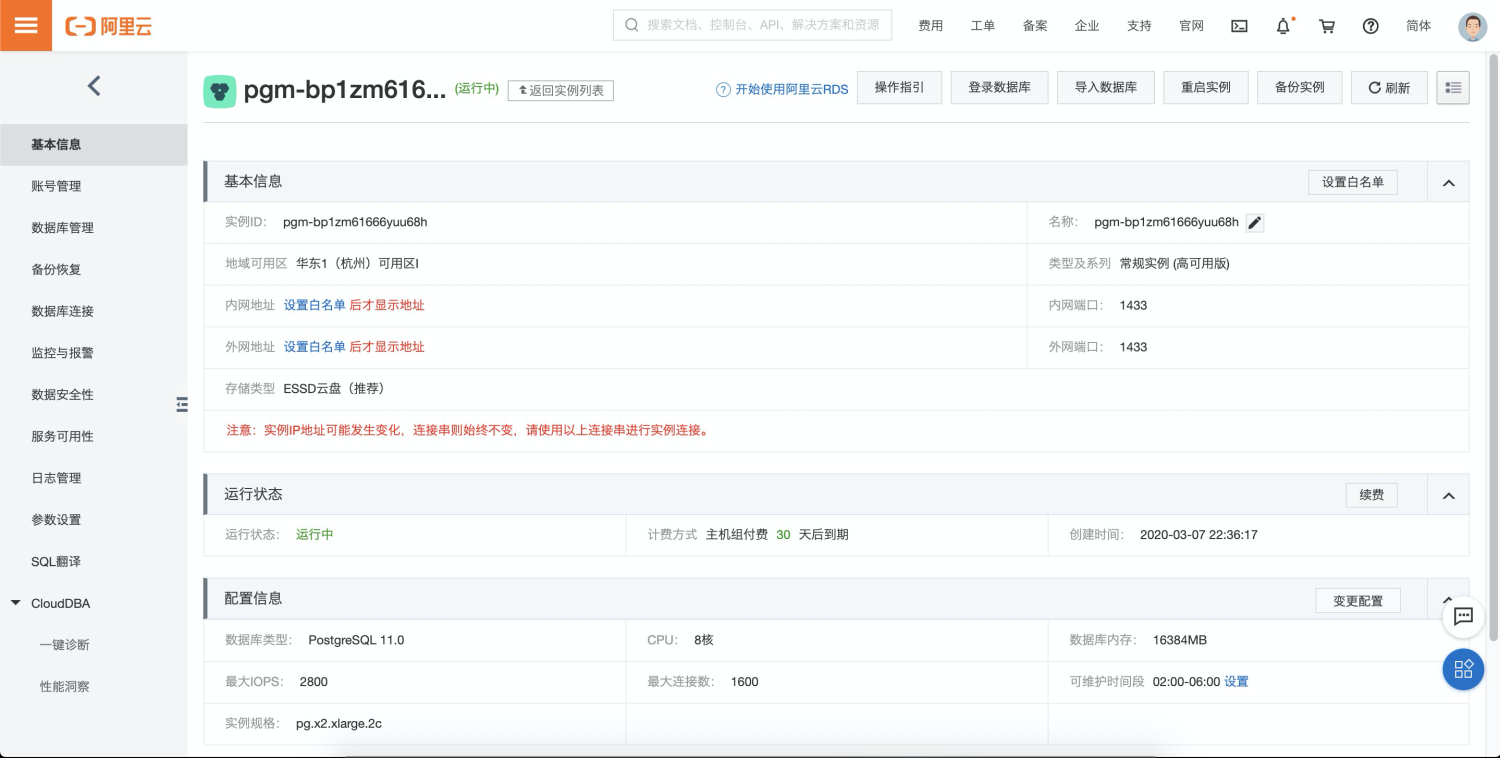Screen dimensions: 1500x758
Task: Collapse the sidebar using the handle icon
Action: tap(182, 404)
